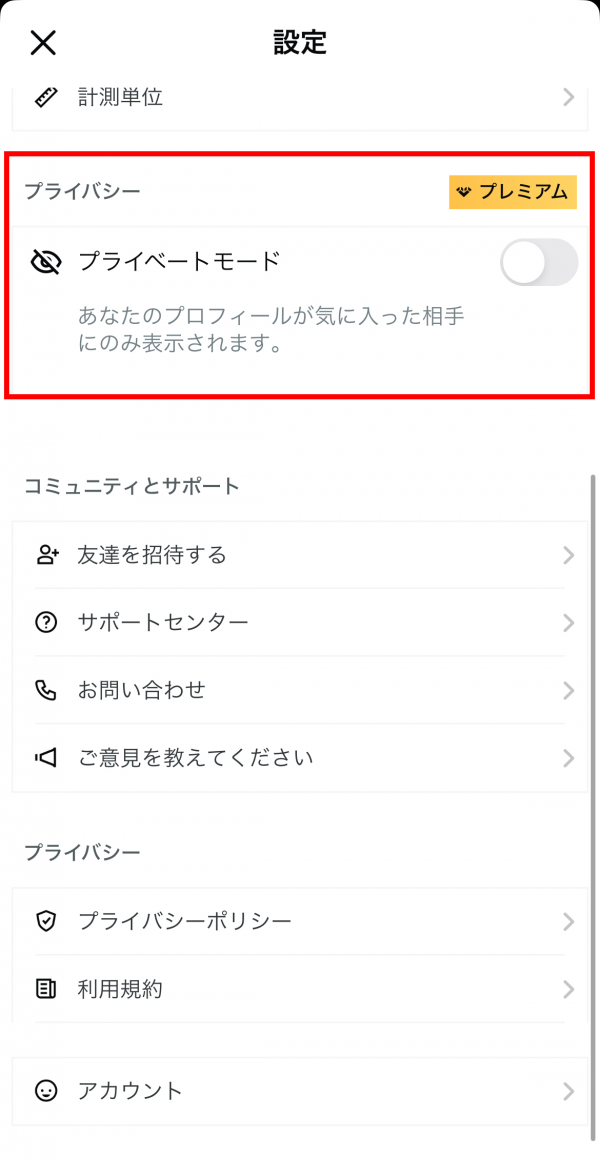Tap the megaphone feedback icon
The image size is (600, 1158).
(x=46, y=758)
